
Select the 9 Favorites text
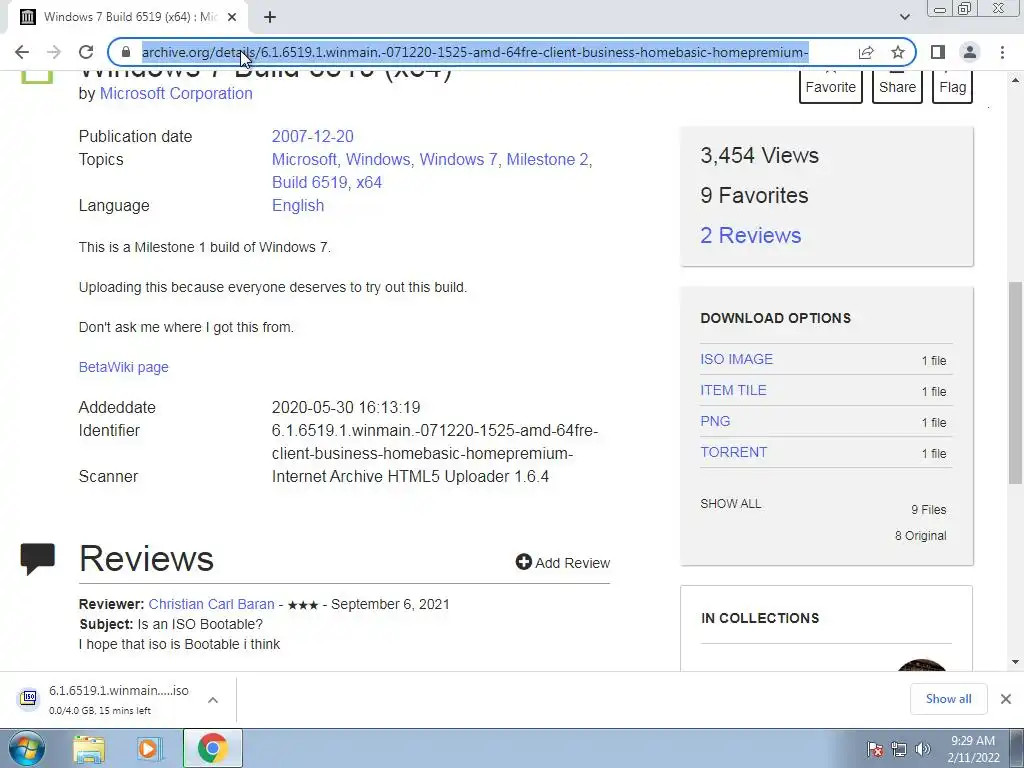(x=754, y=195)
